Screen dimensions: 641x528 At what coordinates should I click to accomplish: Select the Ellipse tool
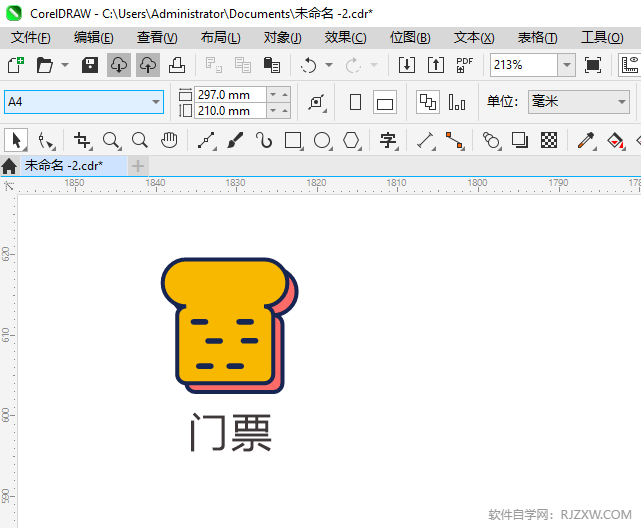(322, 140)
